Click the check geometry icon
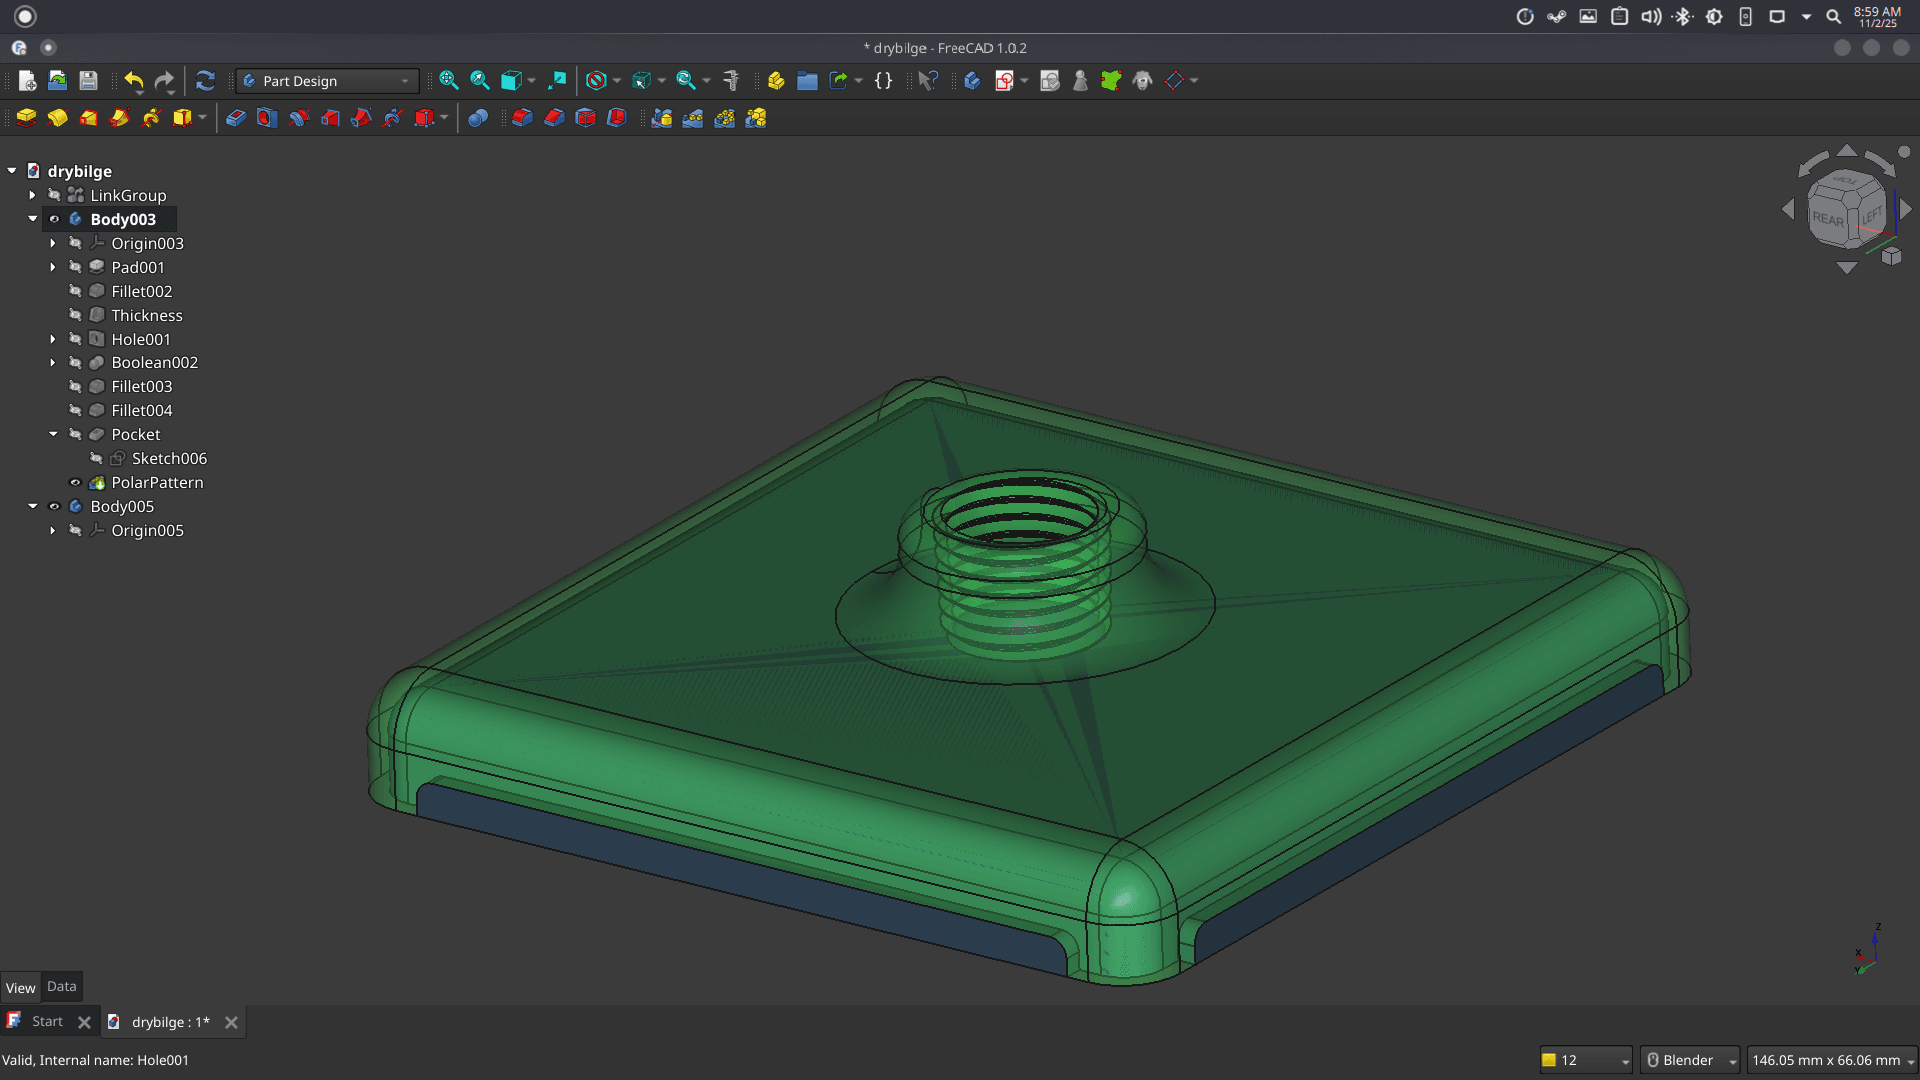 tap(1080, 81)
